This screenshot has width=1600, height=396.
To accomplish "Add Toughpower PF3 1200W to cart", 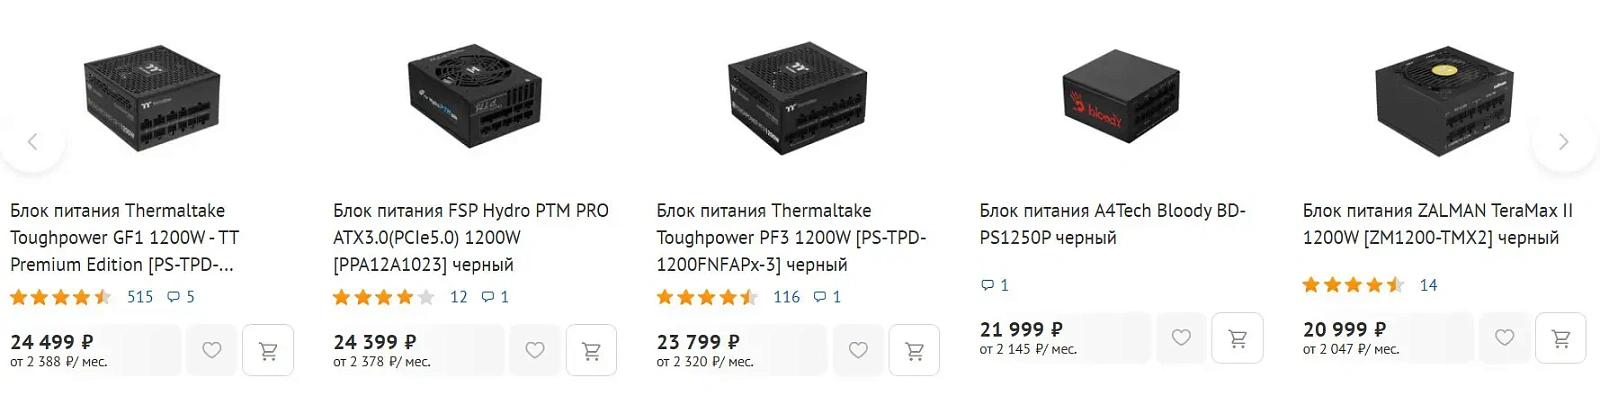I will (x=914, y=350).
